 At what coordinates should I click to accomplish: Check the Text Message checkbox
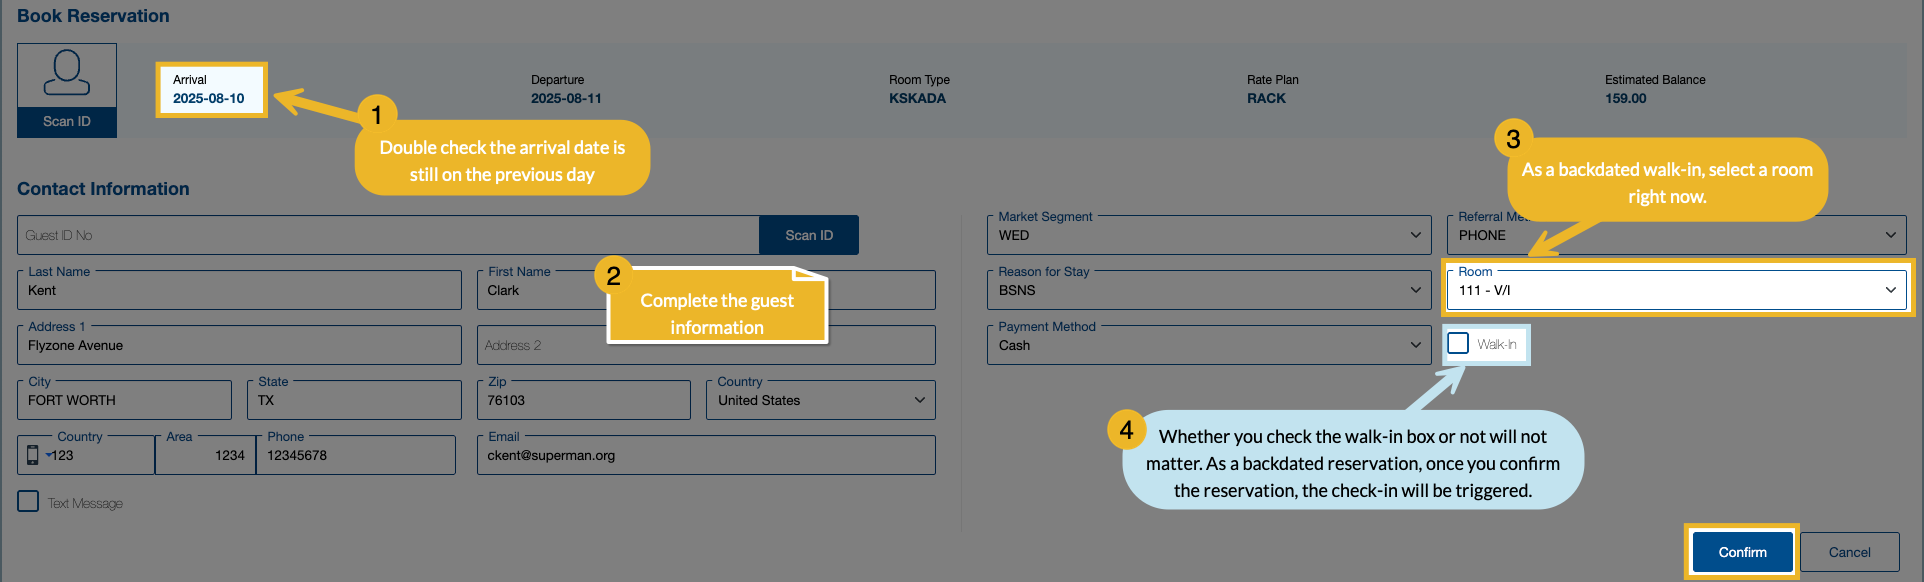(x=28, y=502)
